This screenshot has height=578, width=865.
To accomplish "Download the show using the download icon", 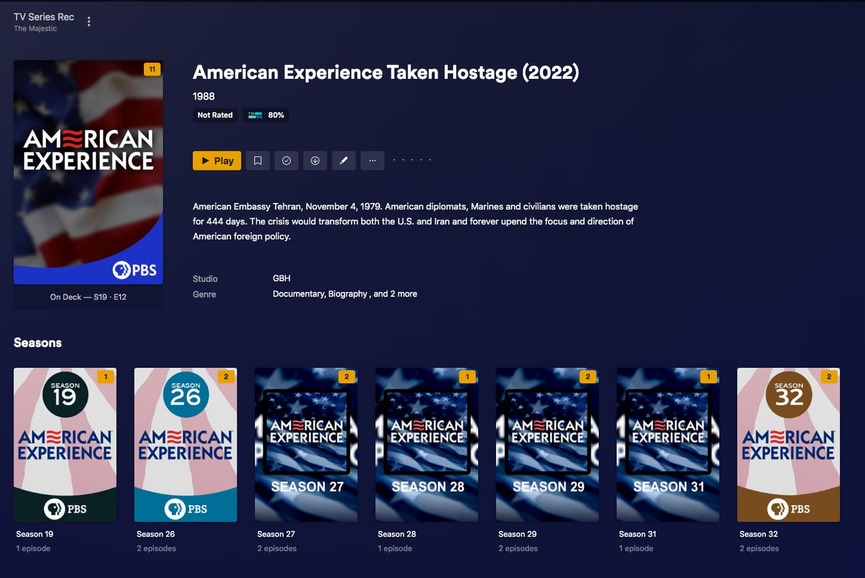I will pos(315,160).
